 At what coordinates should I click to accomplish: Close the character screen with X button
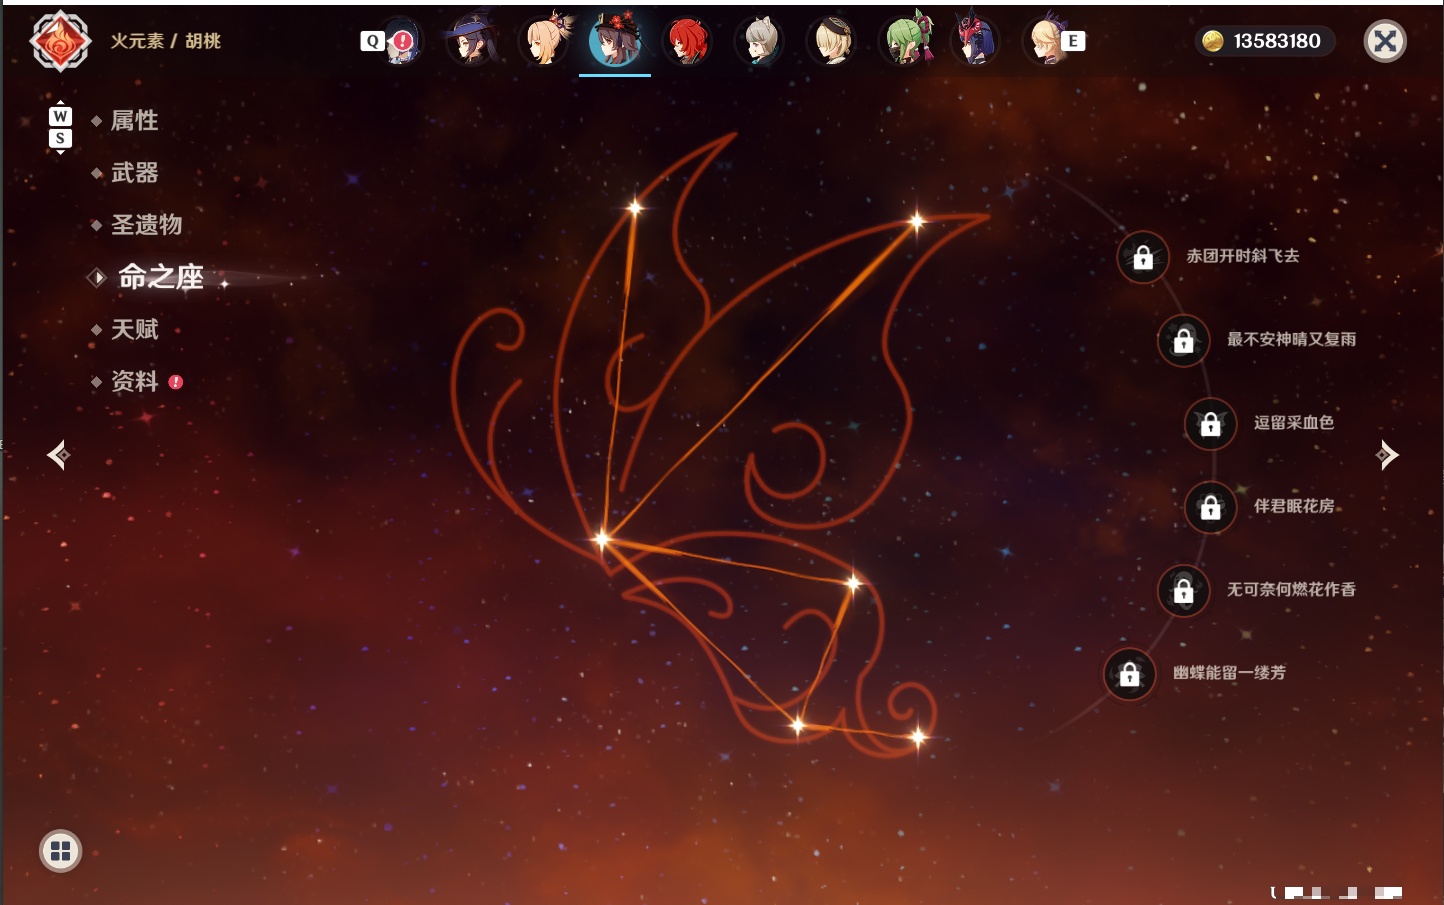click(1385, 41)
